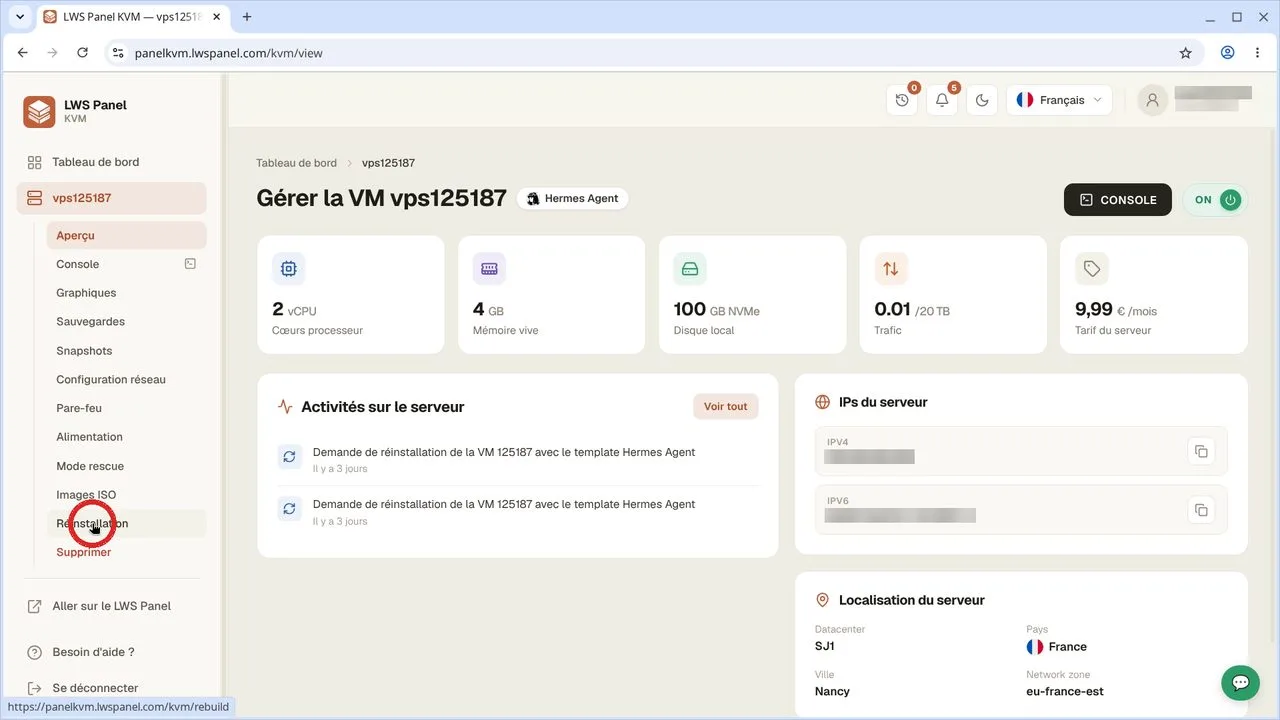1280x720 pixels.
Task: Copy the IPV4 address
Action: (1201, 451)
